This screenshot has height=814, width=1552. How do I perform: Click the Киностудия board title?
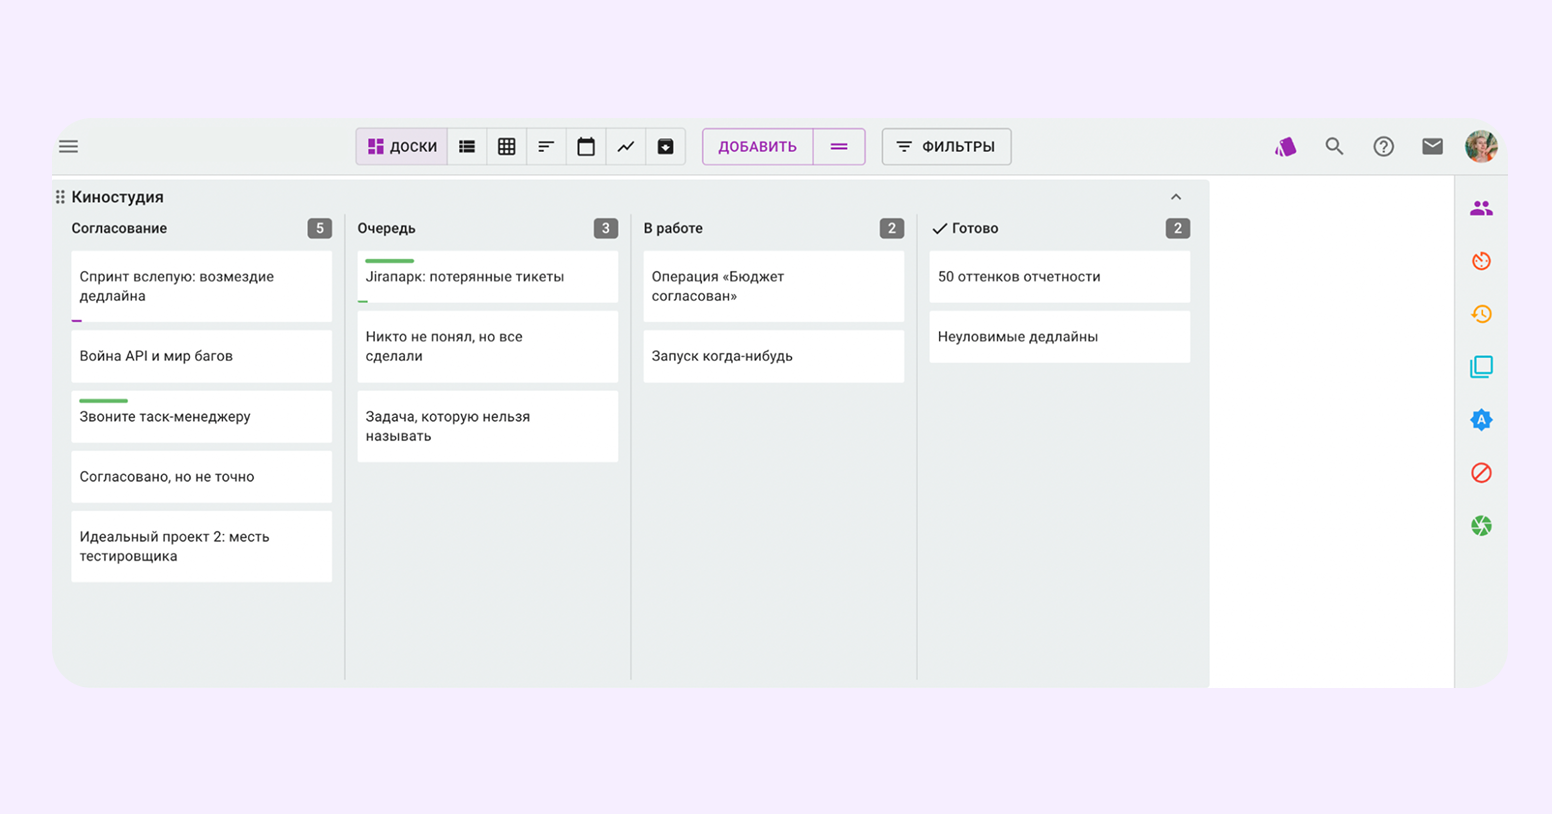tap(117, 197)
